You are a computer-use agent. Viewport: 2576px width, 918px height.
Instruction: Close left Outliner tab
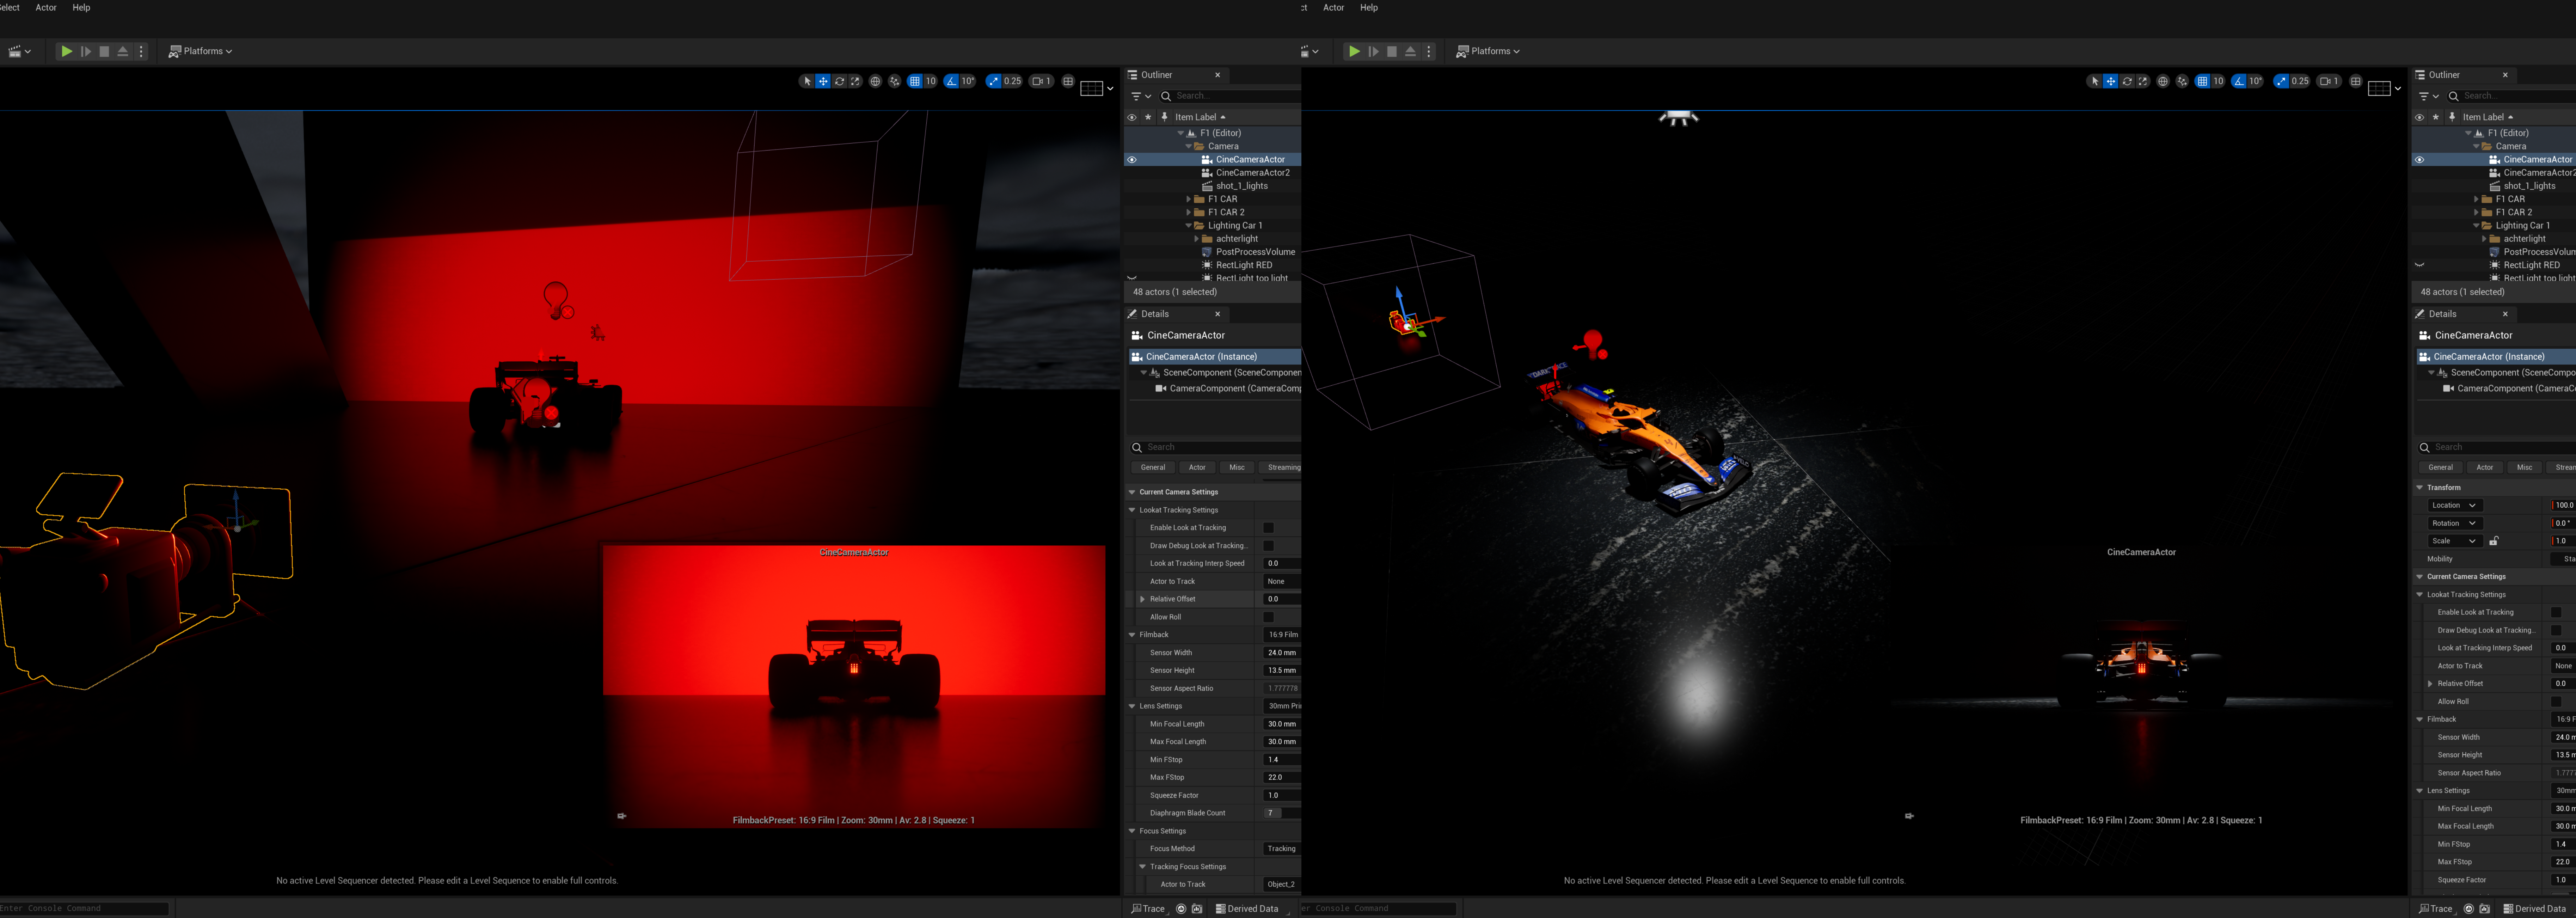(1217, 75)
